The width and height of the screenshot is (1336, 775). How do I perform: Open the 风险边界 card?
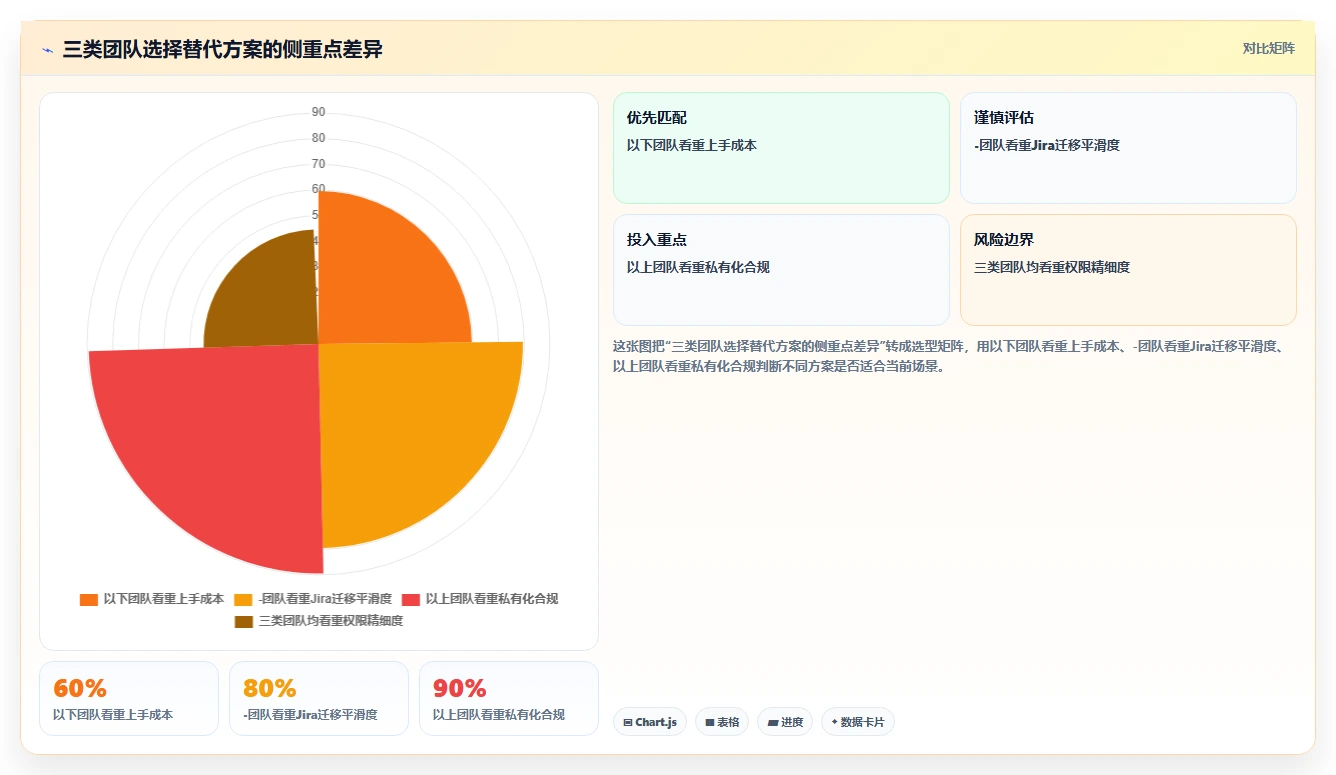tap(1128, 270)
